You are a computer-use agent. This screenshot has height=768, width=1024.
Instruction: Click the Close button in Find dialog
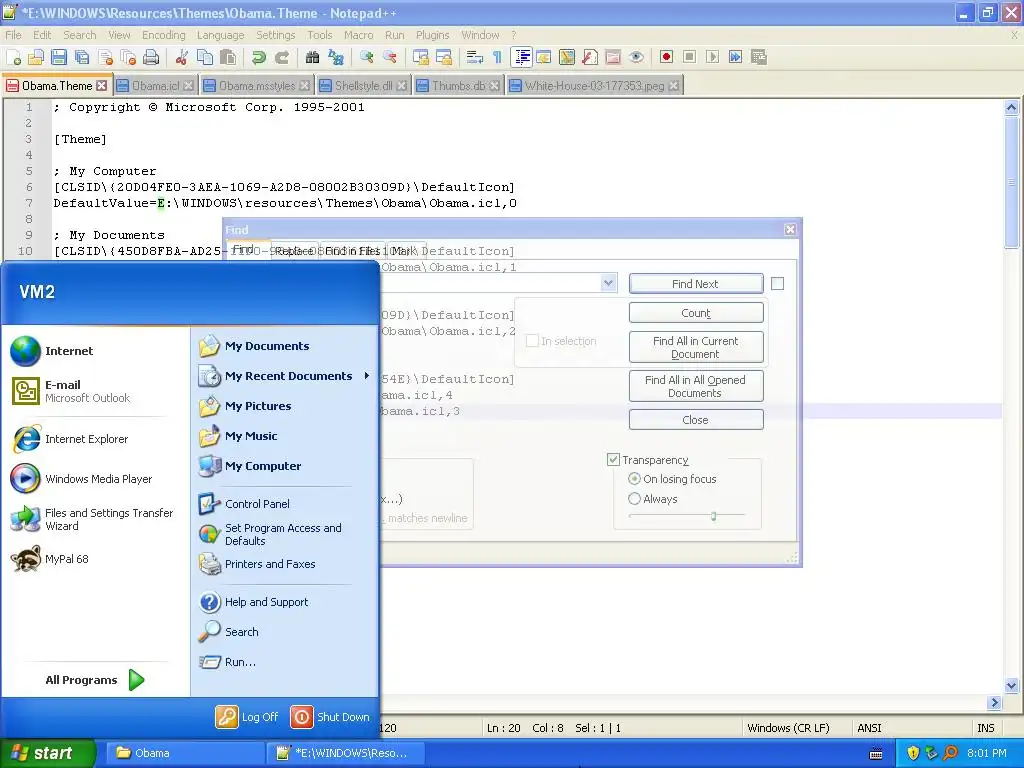pyautogui.click(x=696, y=420)
